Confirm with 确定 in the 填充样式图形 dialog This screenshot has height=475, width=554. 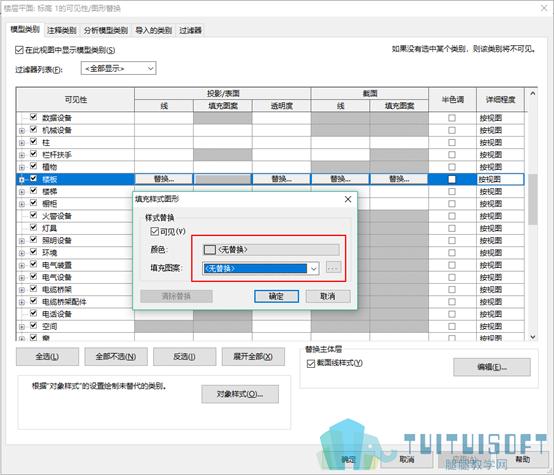pyautogui.click(x=276, y=296)
